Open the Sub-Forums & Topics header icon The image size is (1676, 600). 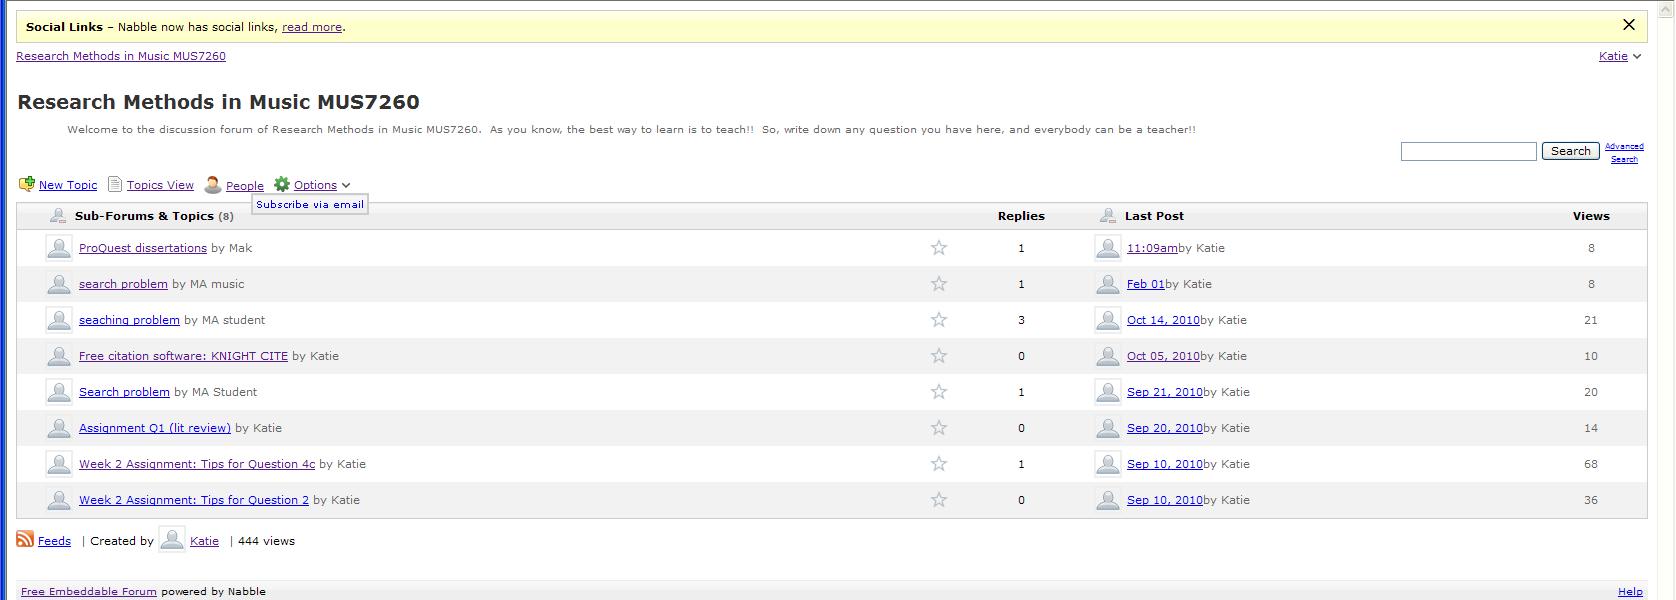[58, 216]
